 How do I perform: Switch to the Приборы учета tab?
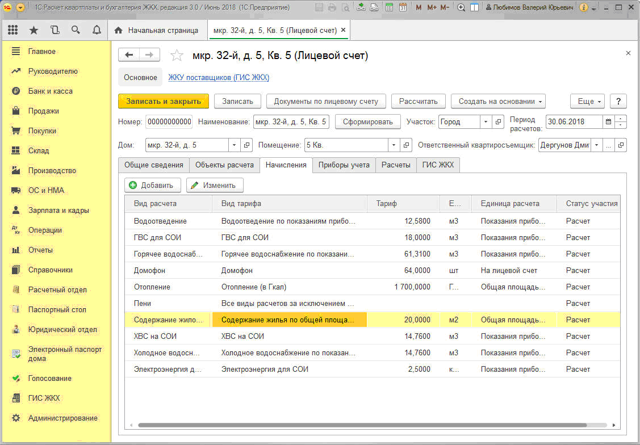point(344,165)
